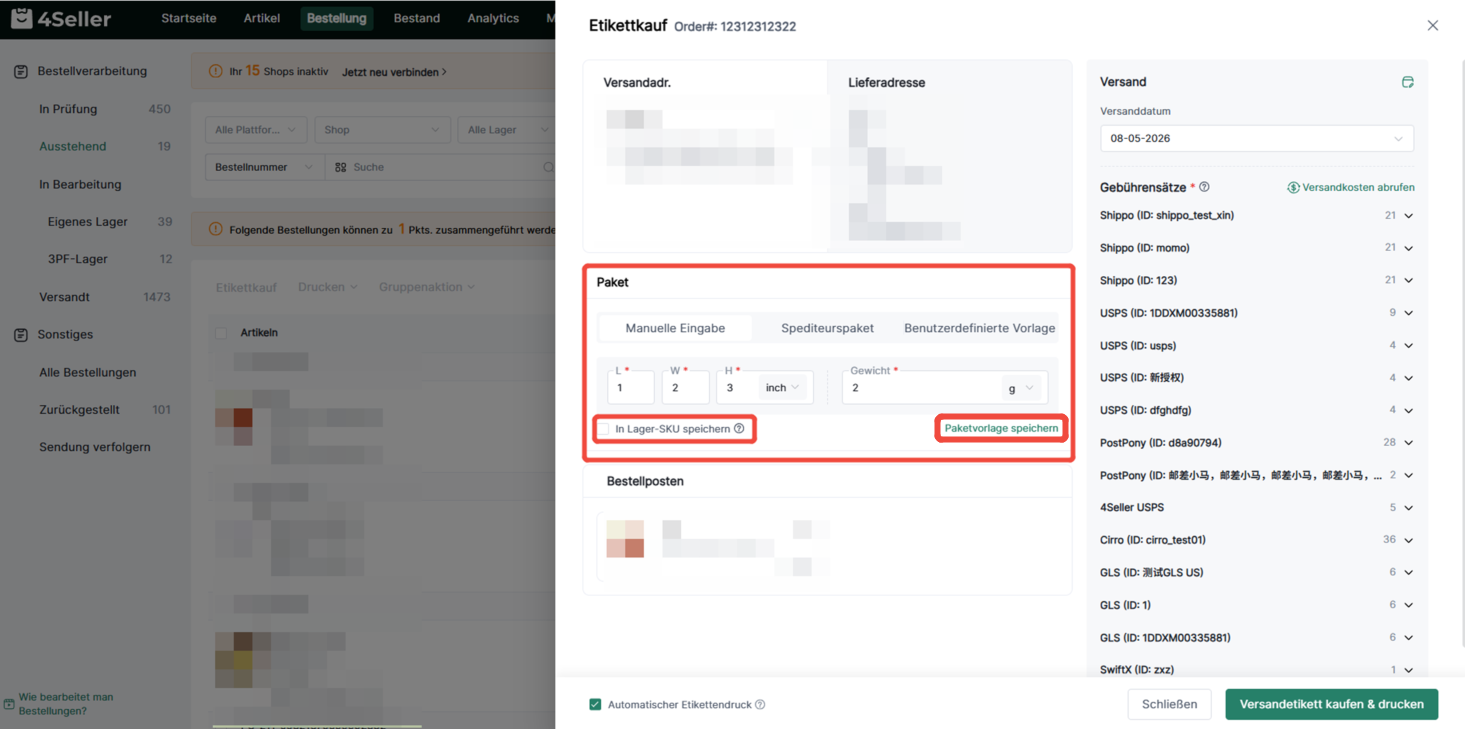Expand Shippo (ID: 123) rates

click(x=1408, y=281)
